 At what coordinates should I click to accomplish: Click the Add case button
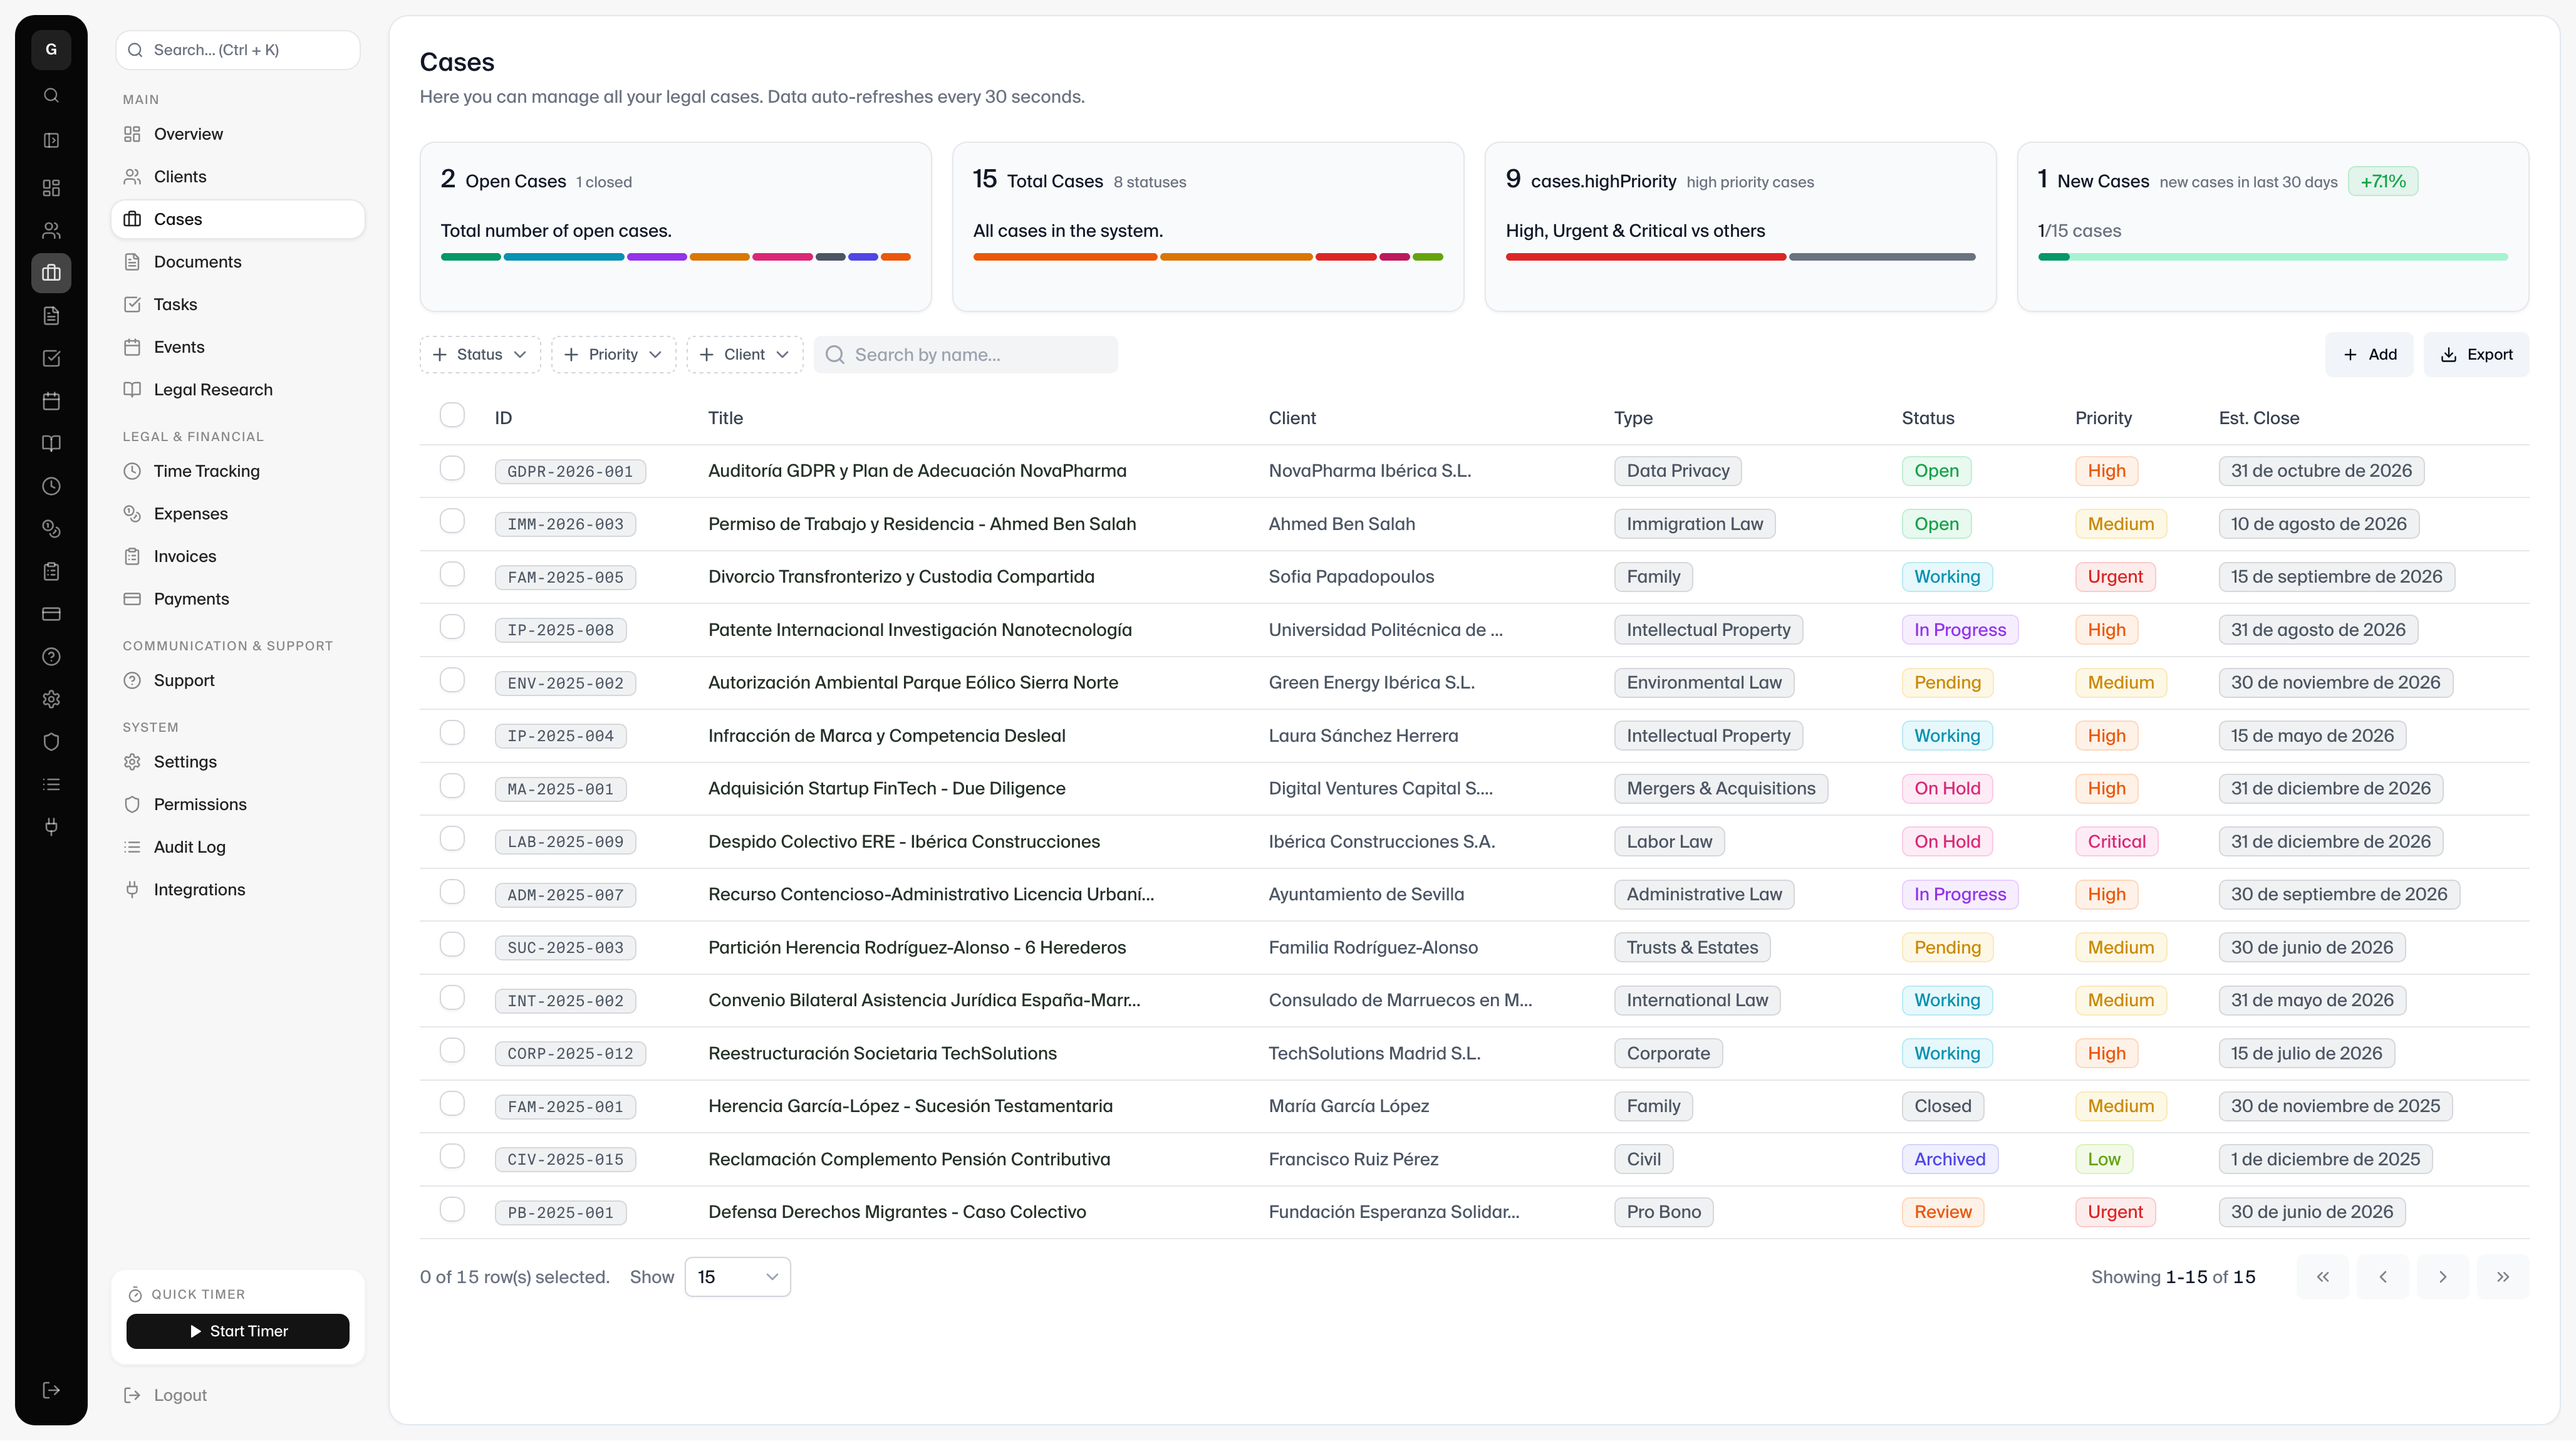2369,355
